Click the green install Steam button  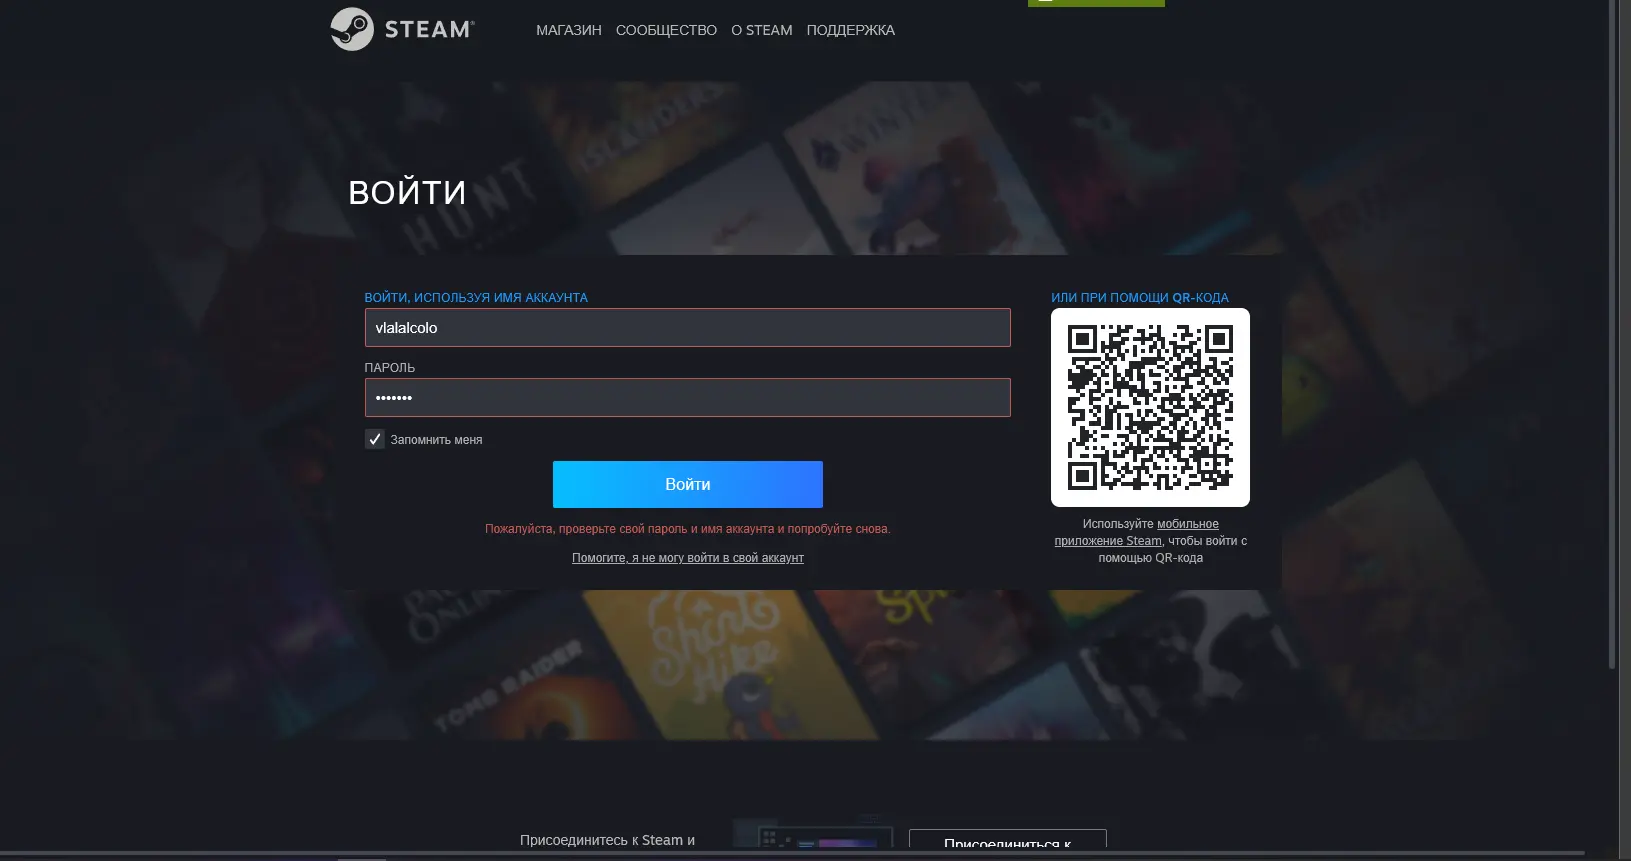click(1096, 3)
